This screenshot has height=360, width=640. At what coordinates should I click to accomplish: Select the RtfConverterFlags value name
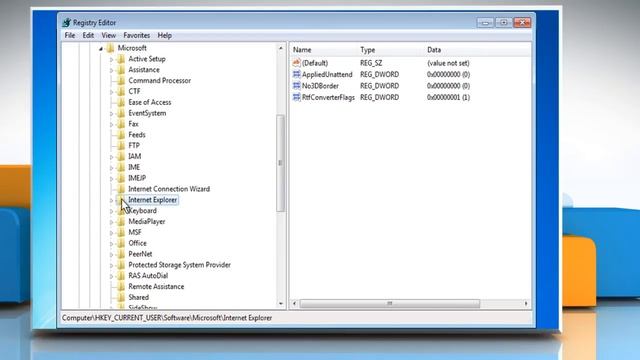pyautogui.click(x=328, y=98)
